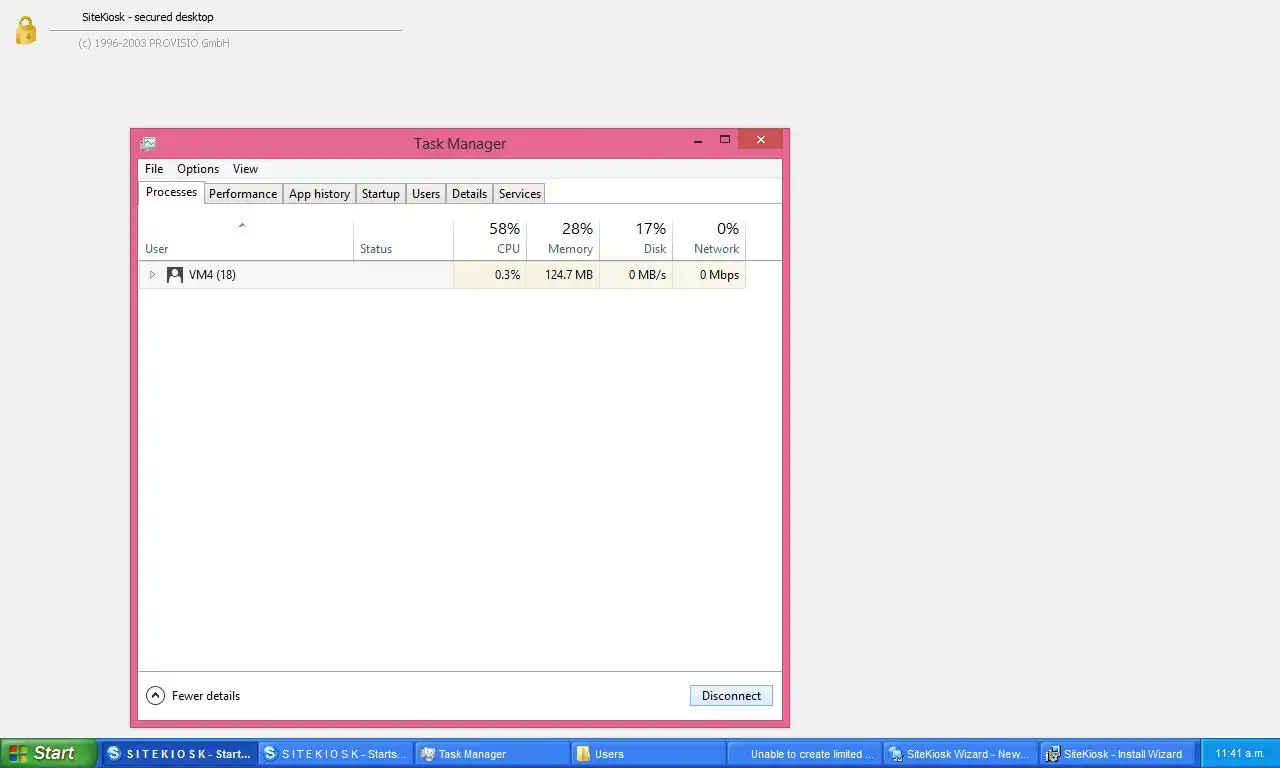Minimize the Task Manager window
The height and width of the screenshot is (768, 1280).
[x=697, y=141]
